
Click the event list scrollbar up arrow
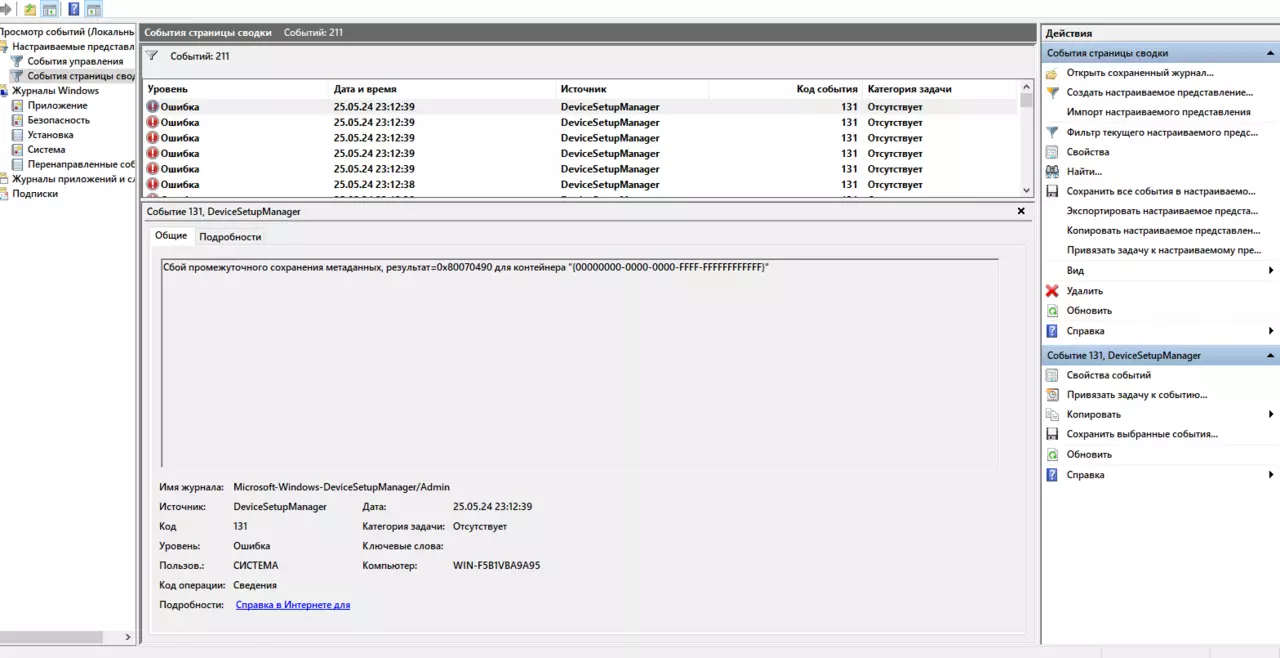1026,88
